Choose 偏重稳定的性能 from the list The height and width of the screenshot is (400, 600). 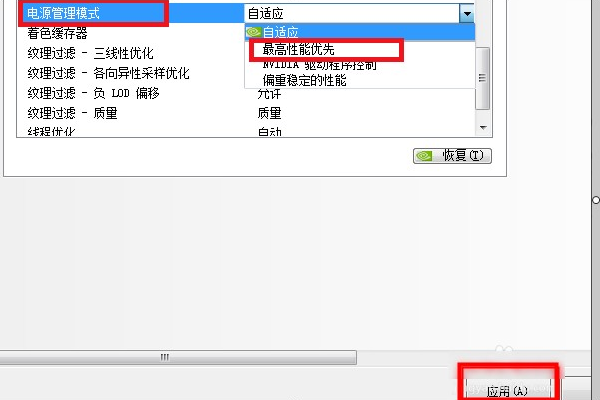coord(305,80)
